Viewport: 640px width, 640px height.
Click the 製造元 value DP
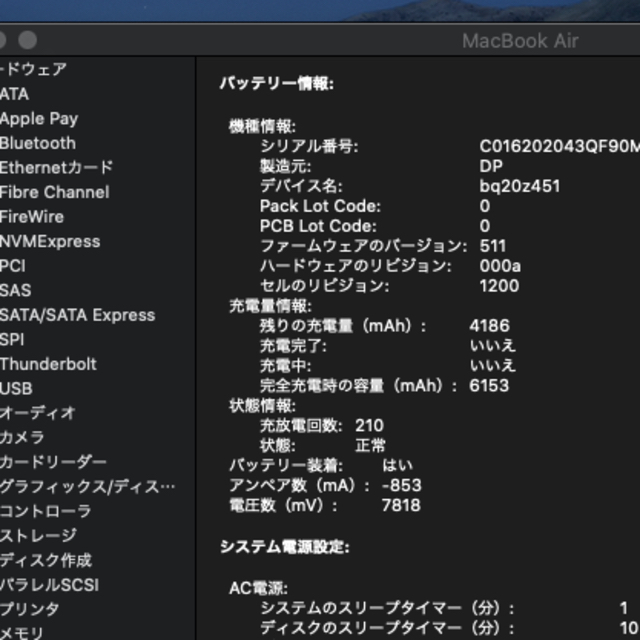pos(491,166)
